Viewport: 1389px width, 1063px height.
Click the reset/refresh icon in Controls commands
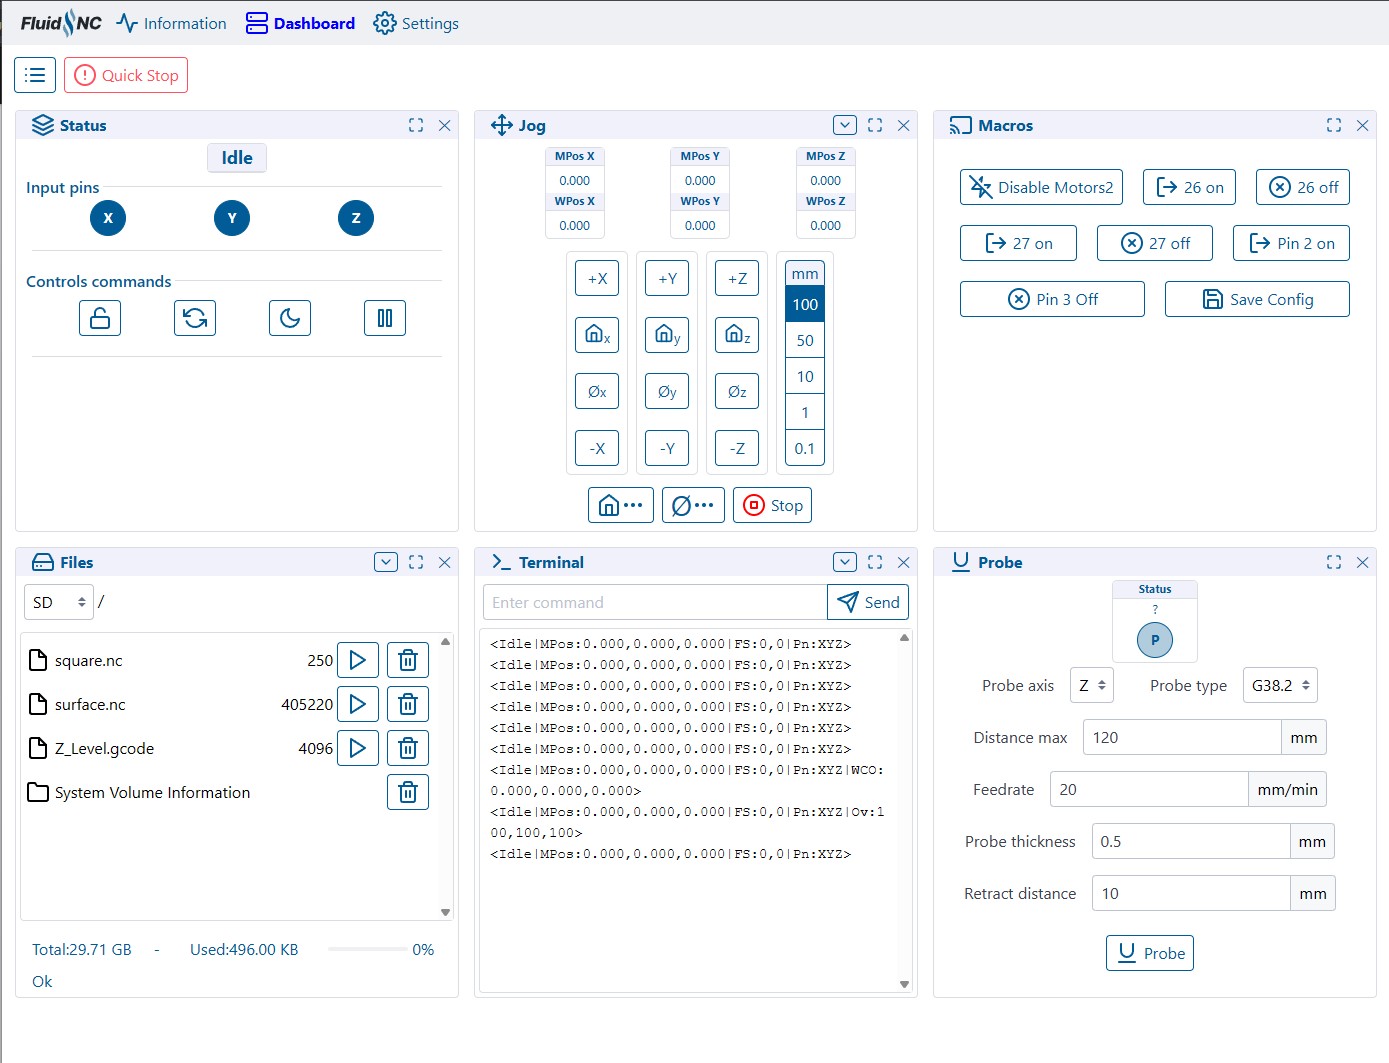pyautogui.click(x=195, y=318)
